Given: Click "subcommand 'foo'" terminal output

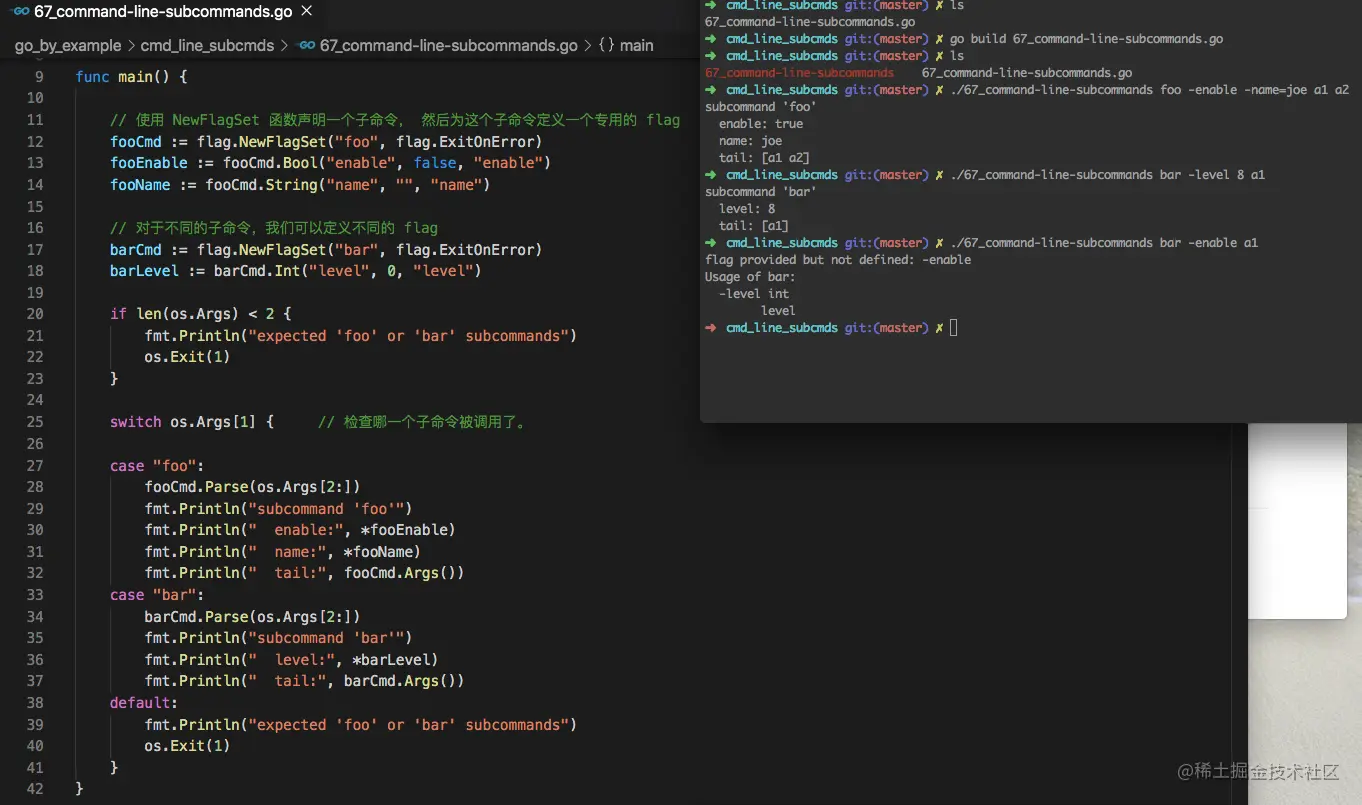Looking at the screenshot, I should 760,107.
